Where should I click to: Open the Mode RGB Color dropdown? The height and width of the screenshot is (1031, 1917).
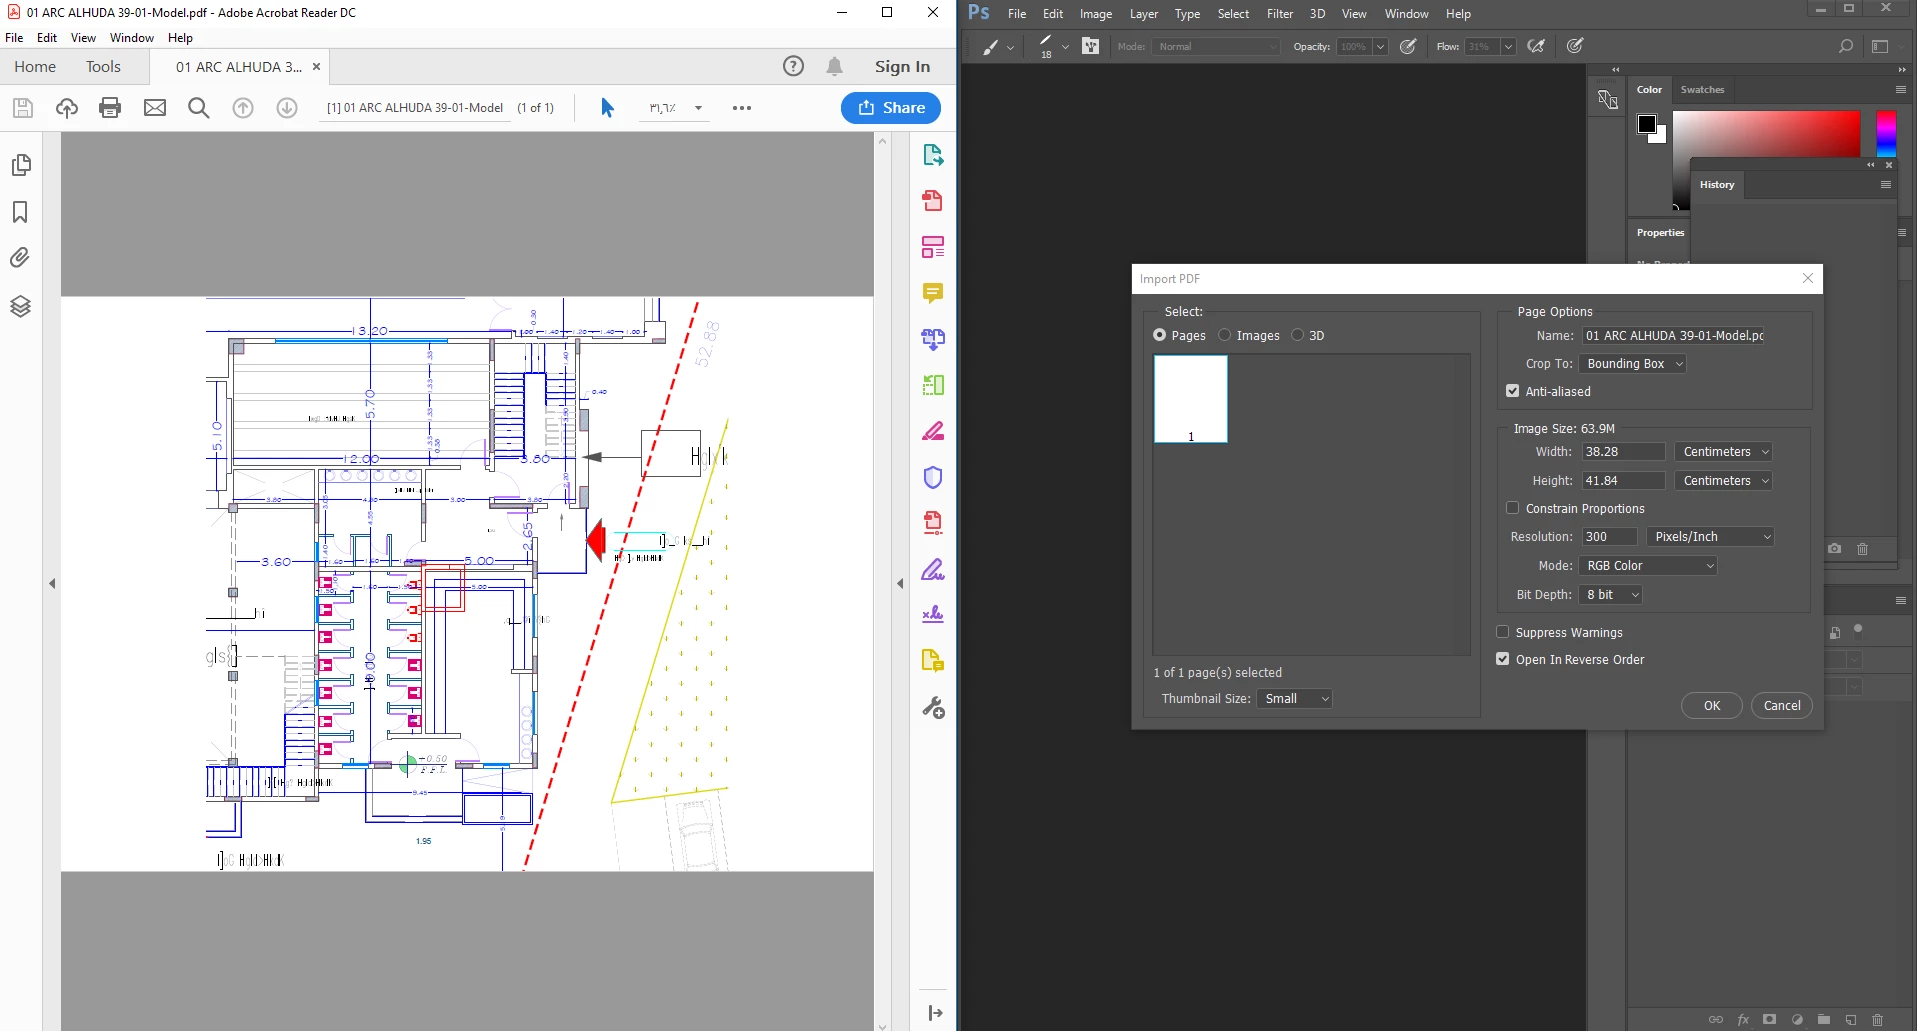1648,566
